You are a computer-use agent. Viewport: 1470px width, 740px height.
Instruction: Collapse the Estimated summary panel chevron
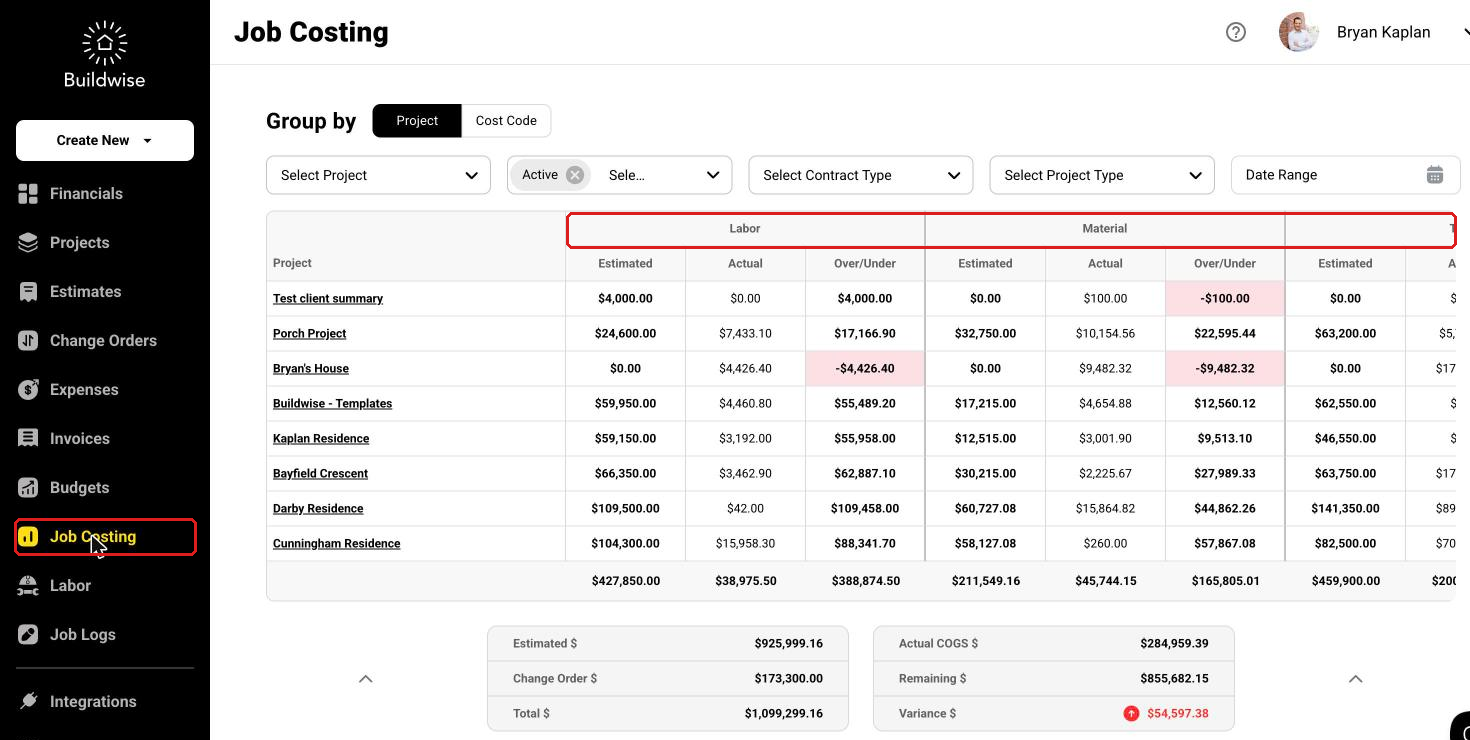pos(366,679)
